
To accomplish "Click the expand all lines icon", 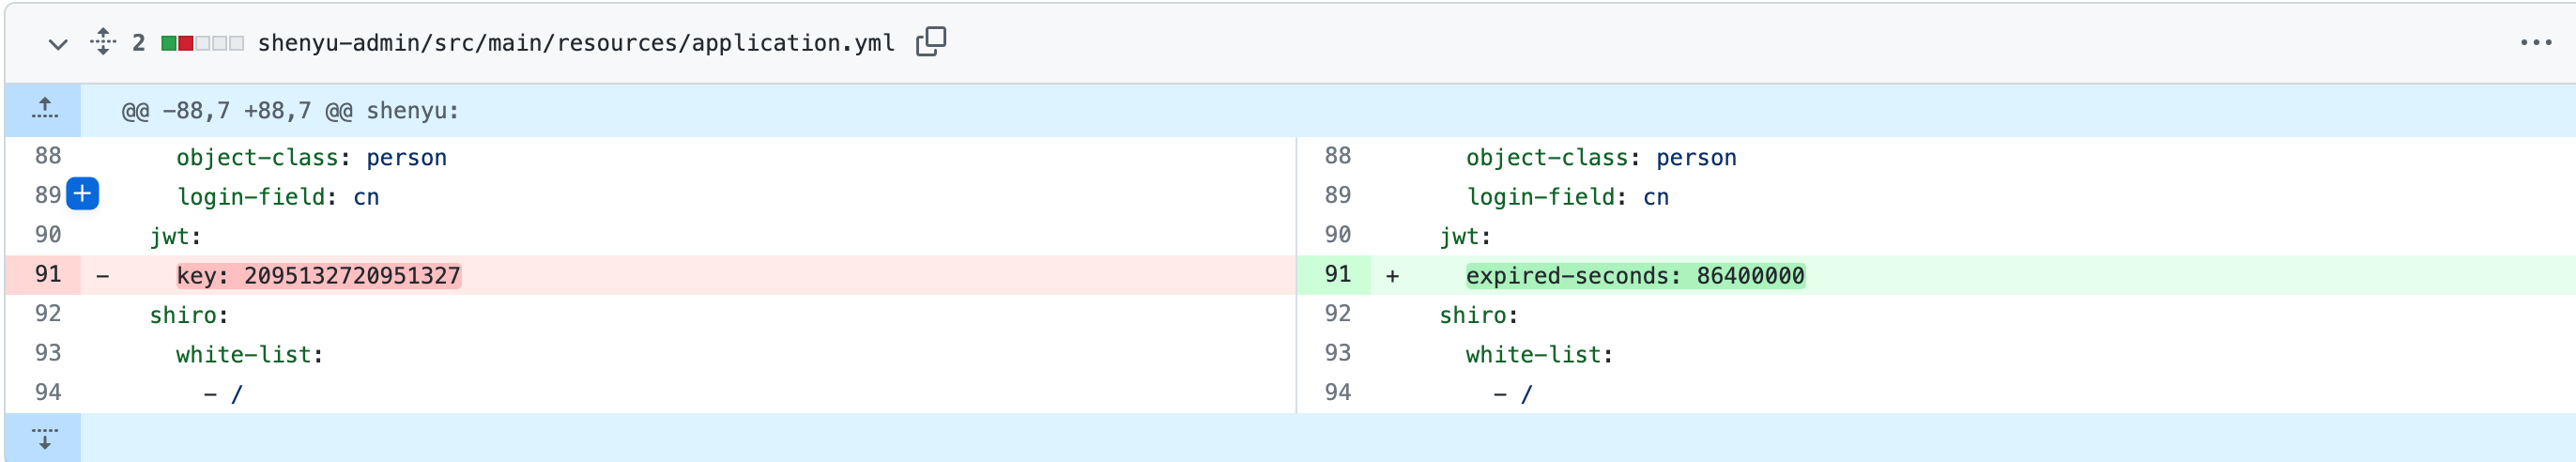I will pos(103,42).
